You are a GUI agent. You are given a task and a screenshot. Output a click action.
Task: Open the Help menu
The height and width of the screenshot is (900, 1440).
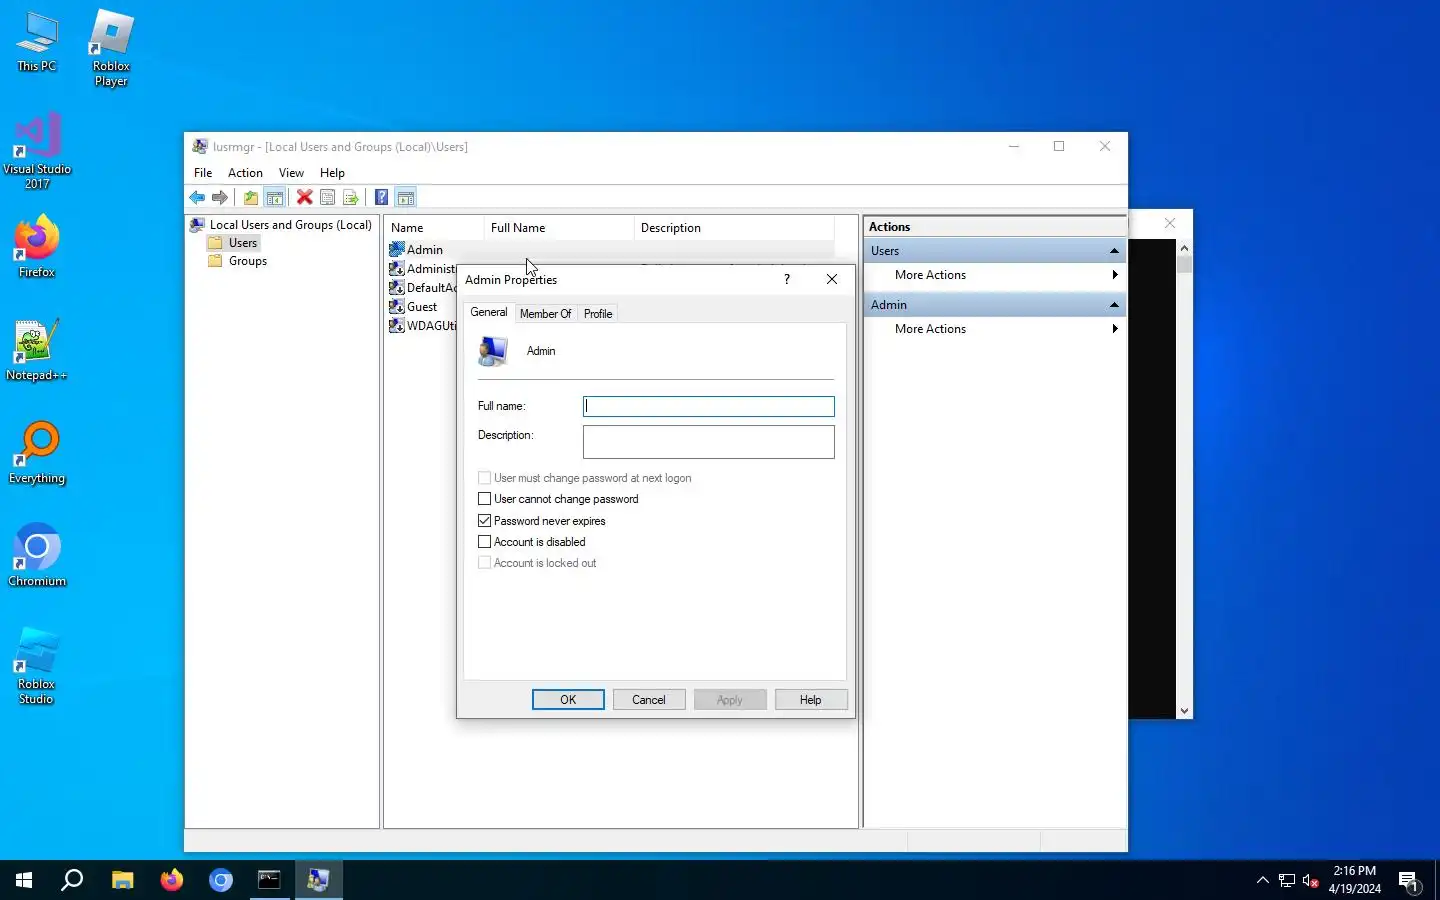(x=332, y=173)
